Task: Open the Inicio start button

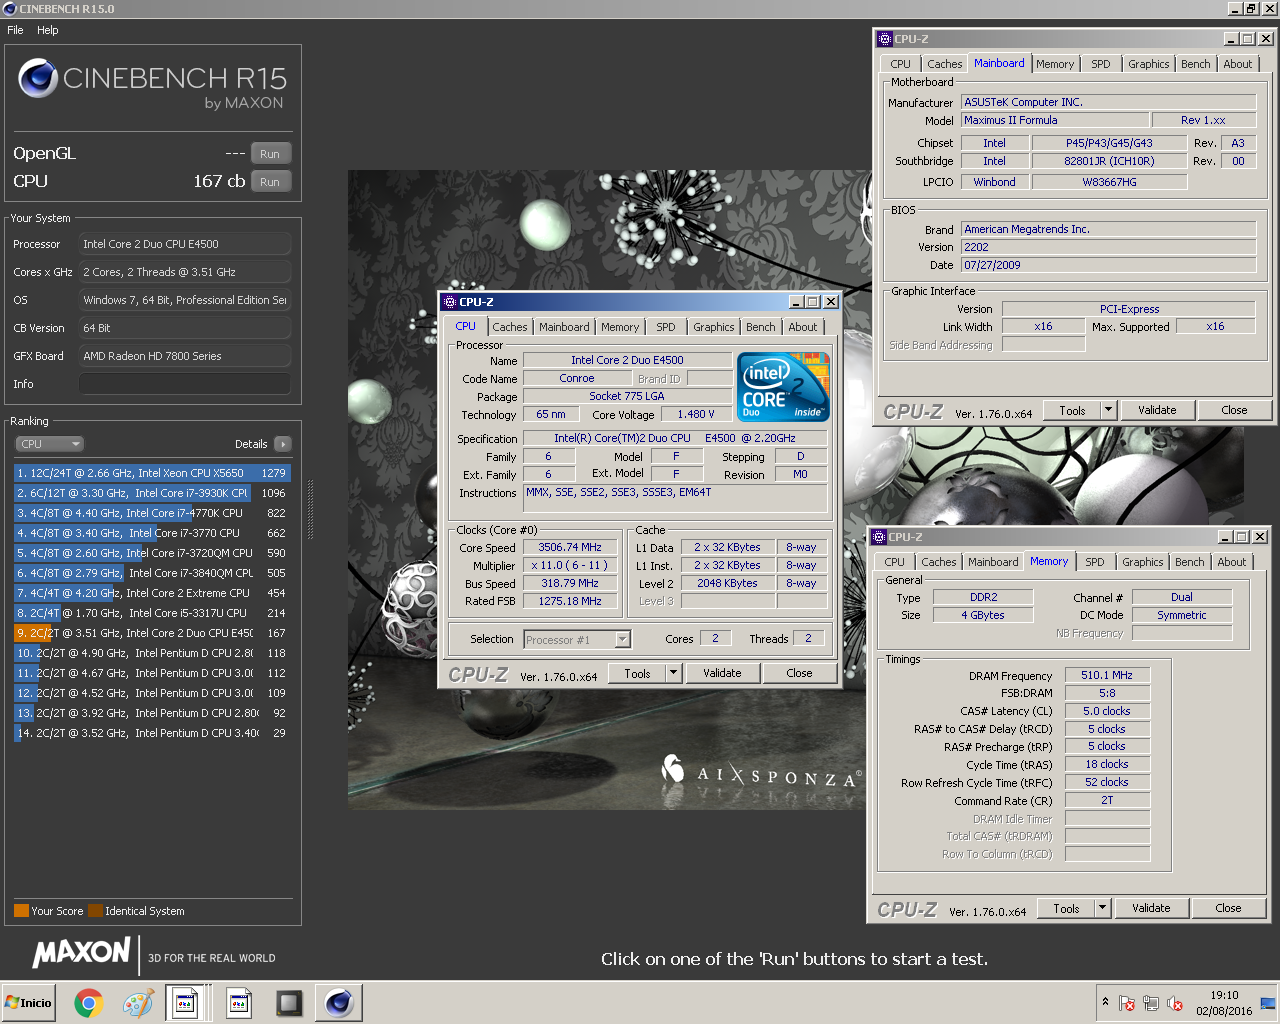Action: pos(29,1003)
